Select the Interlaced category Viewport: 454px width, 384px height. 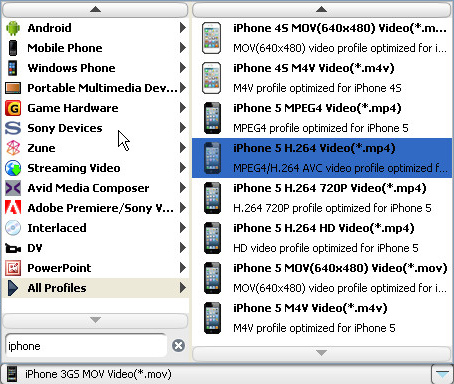tap(95, 228)
